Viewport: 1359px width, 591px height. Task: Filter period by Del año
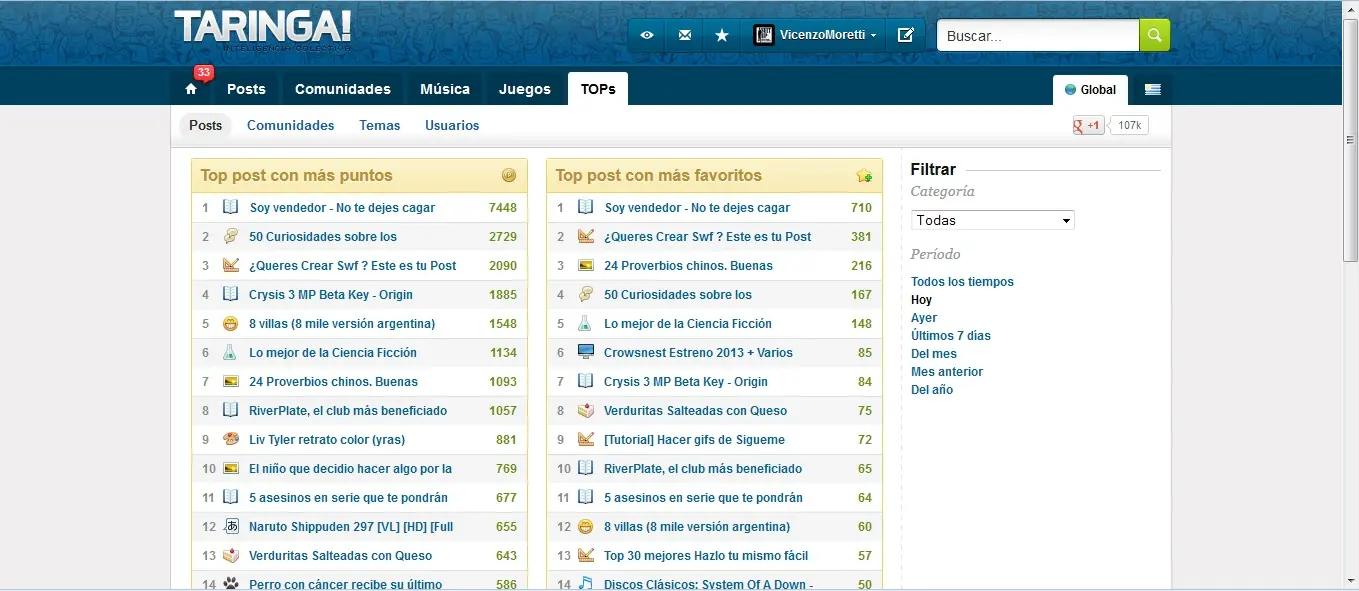(932, 390)
